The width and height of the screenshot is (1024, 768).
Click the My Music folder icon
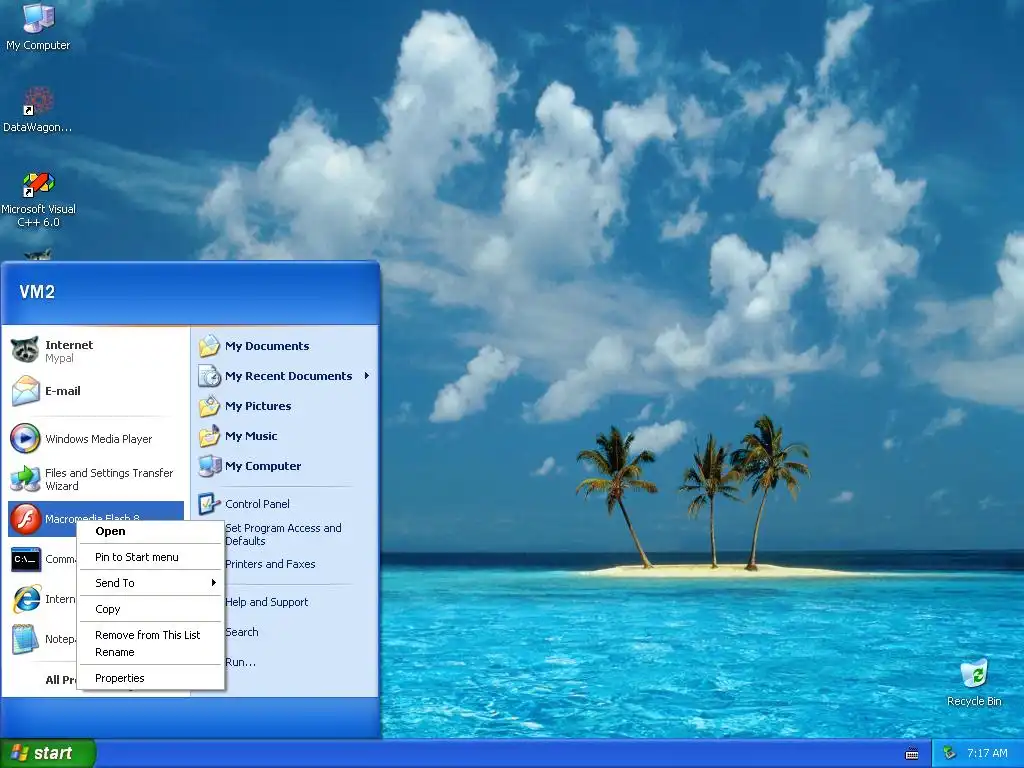coord(209,436)
